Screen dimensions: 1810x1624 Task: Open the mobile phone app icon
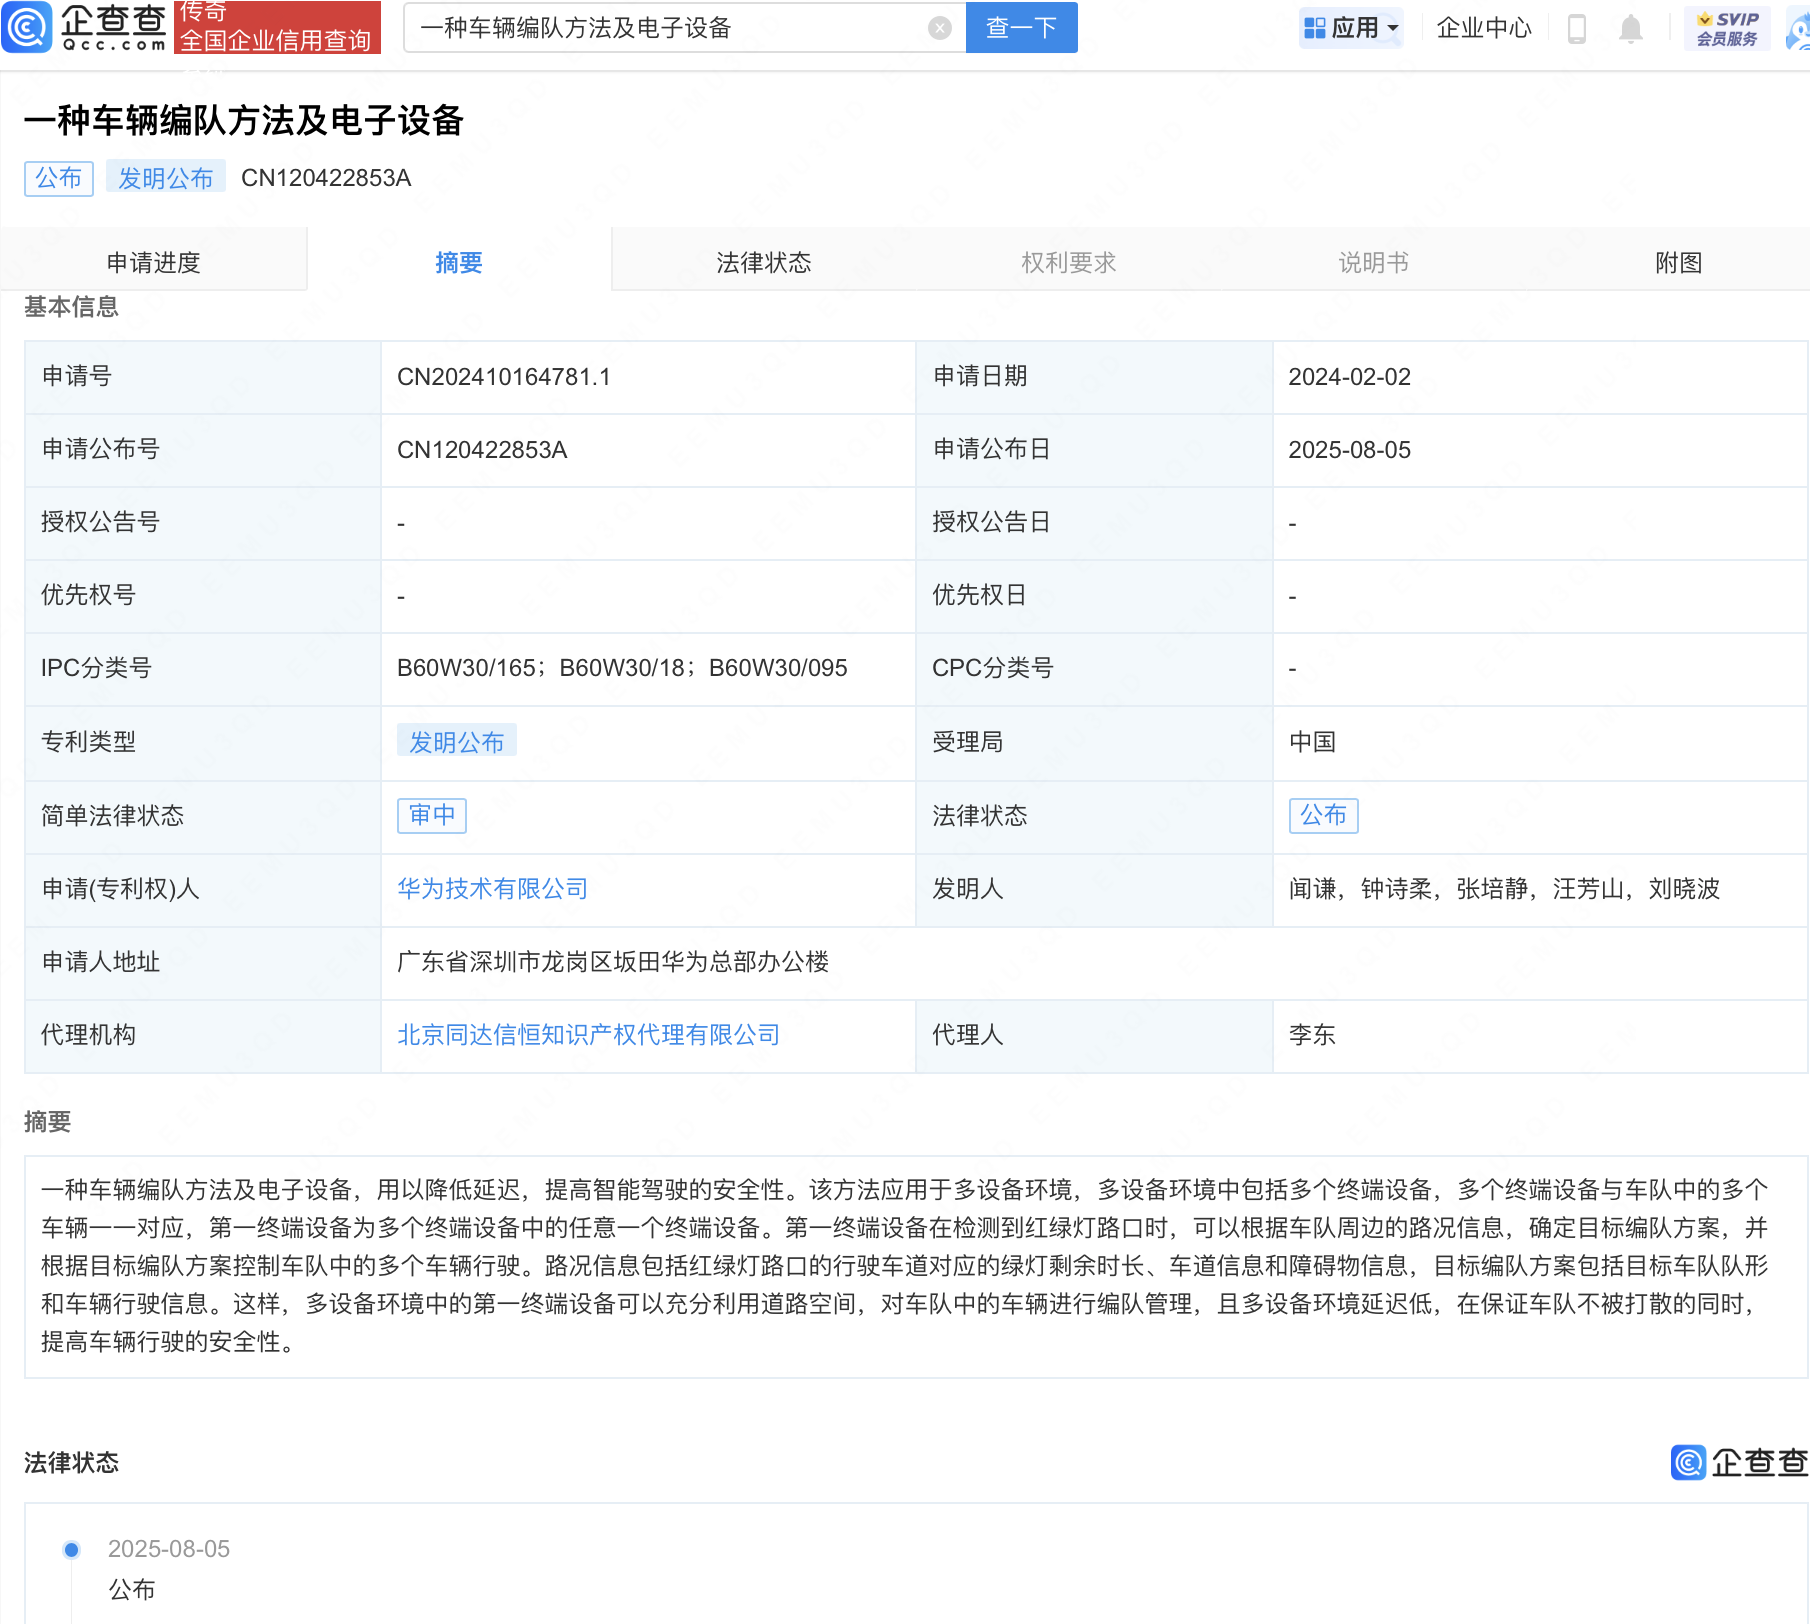(1577, 28)
